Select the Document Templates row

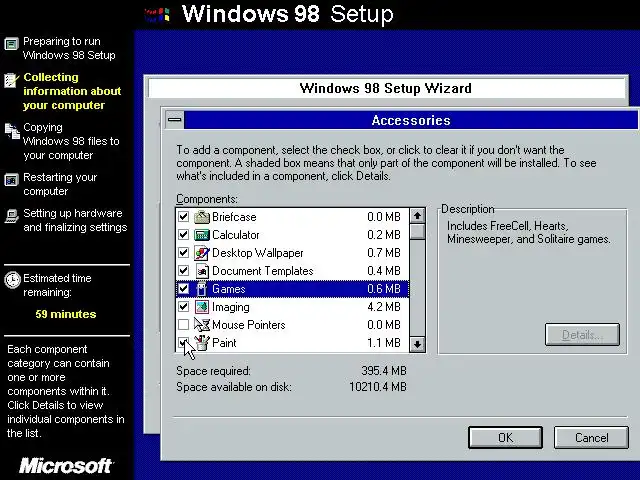[x=292, y=271]
